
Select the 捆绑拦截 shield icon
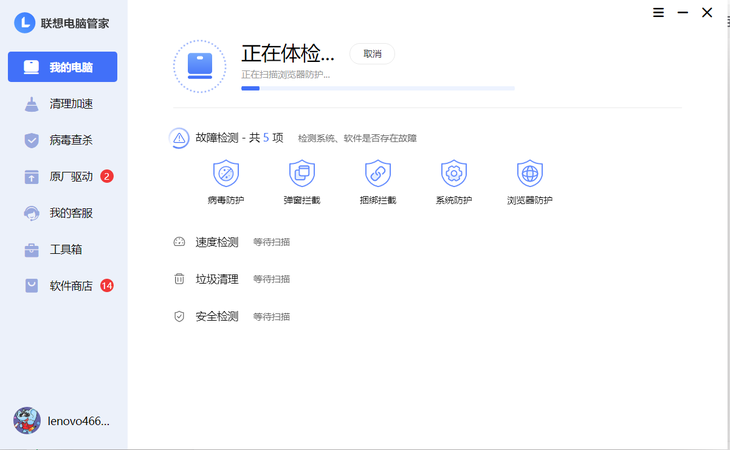click(378, 173)
